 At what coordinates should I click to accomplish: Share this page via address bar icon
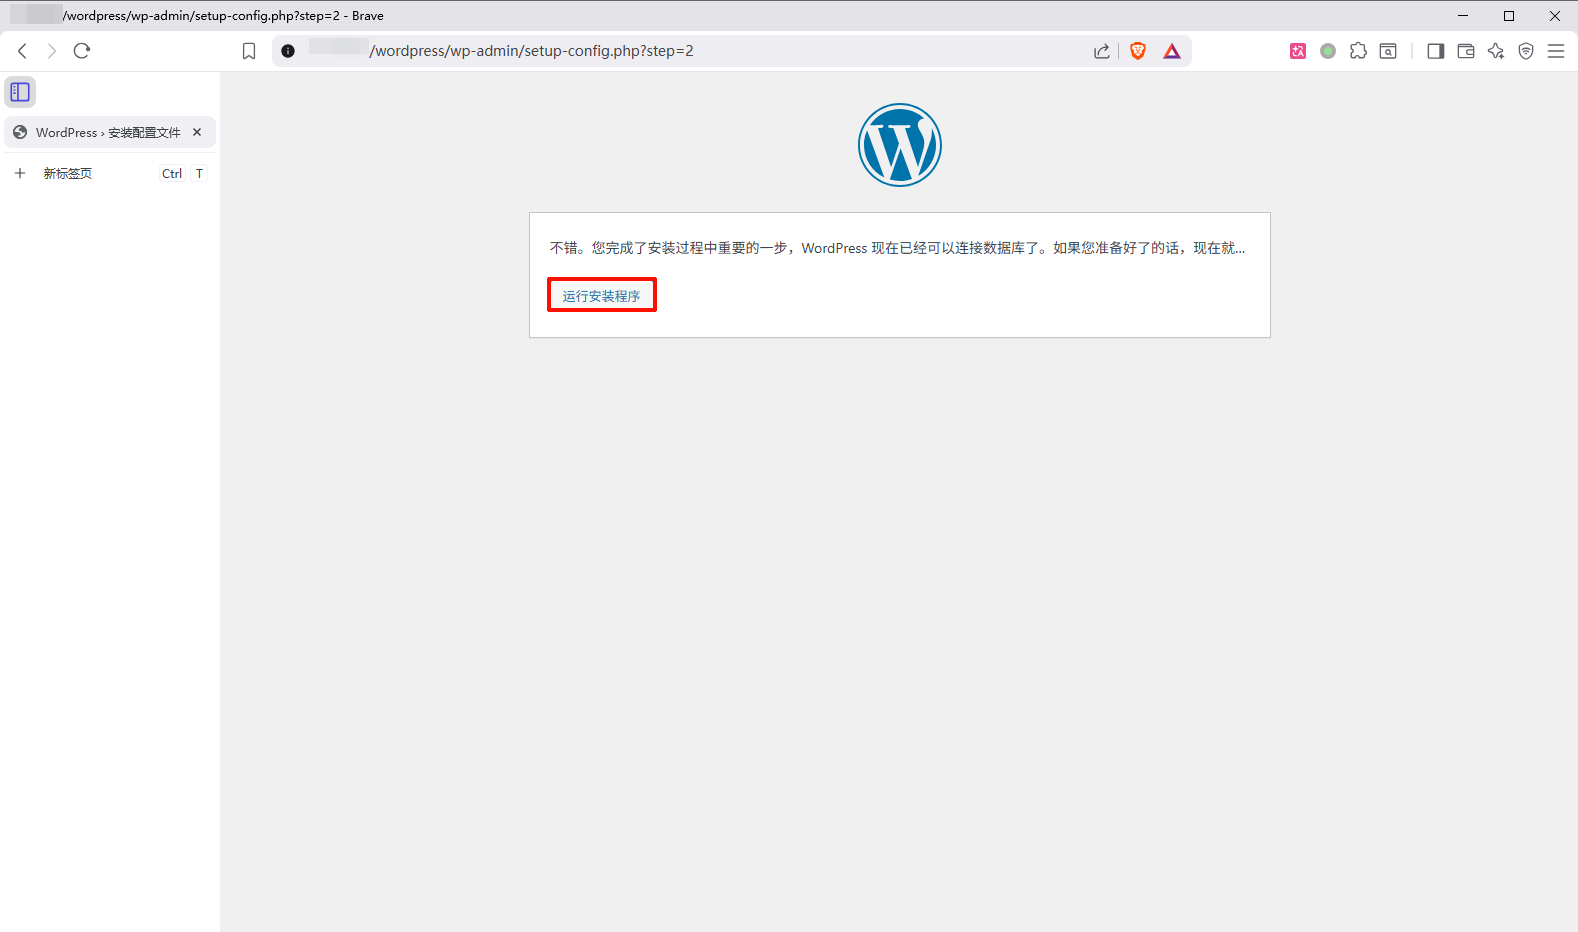click(x=1101, y=51)
